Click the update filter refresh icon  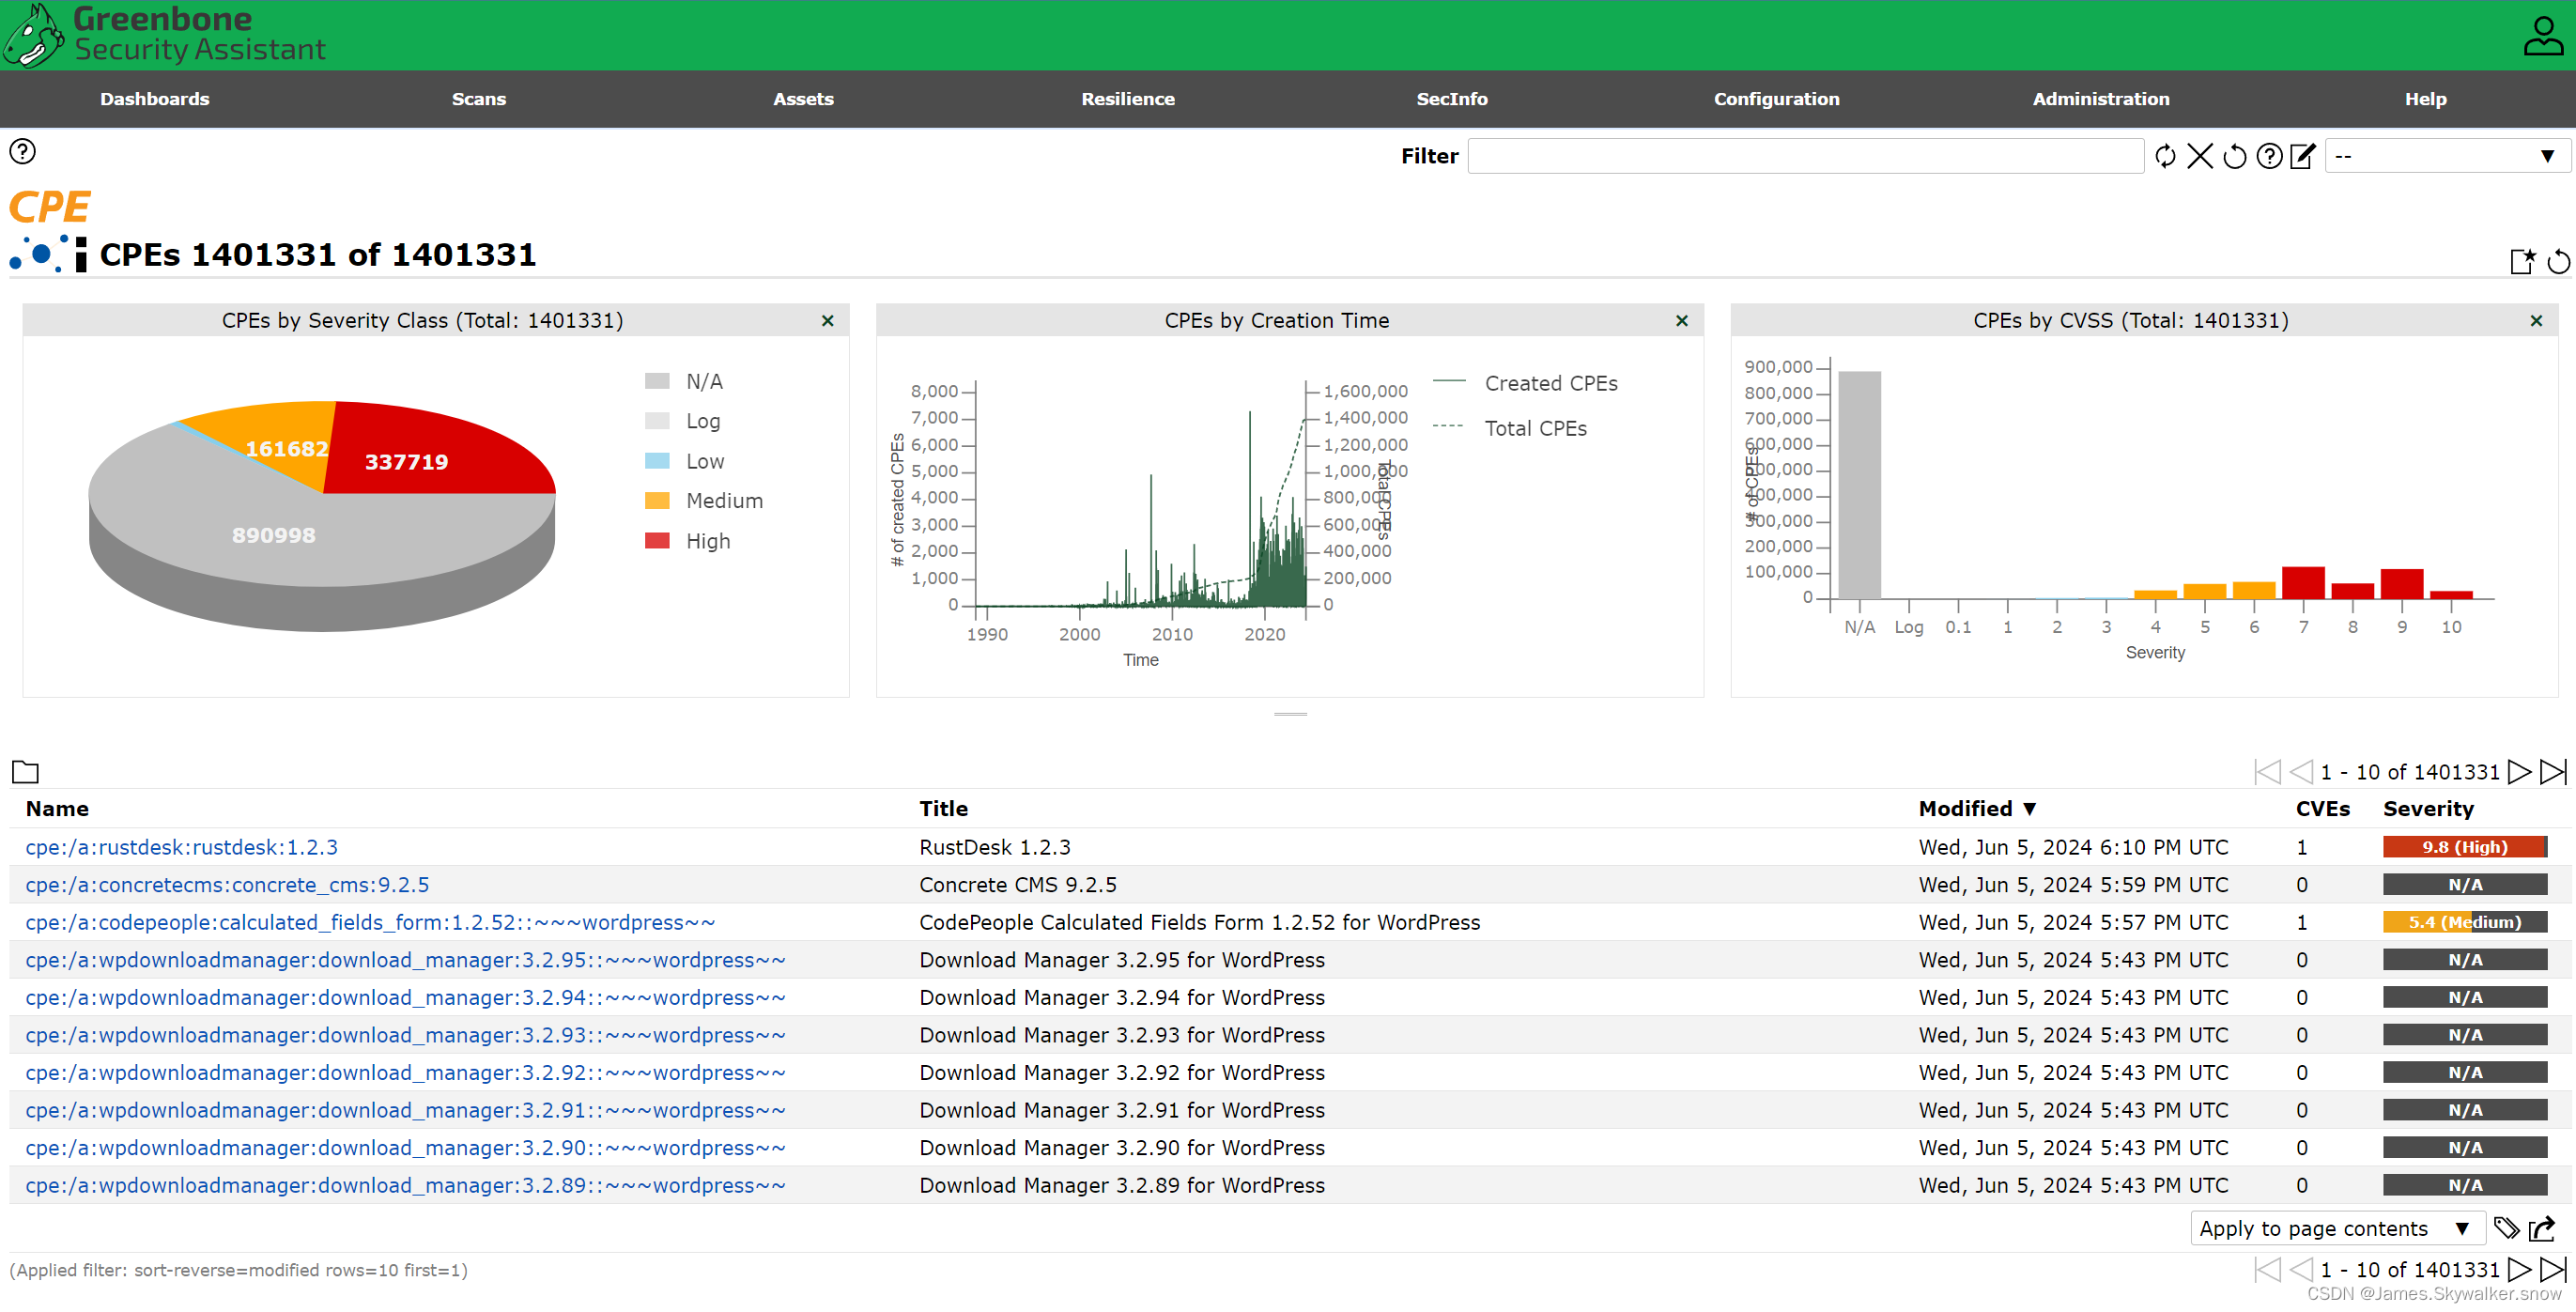coord(2165,156)
